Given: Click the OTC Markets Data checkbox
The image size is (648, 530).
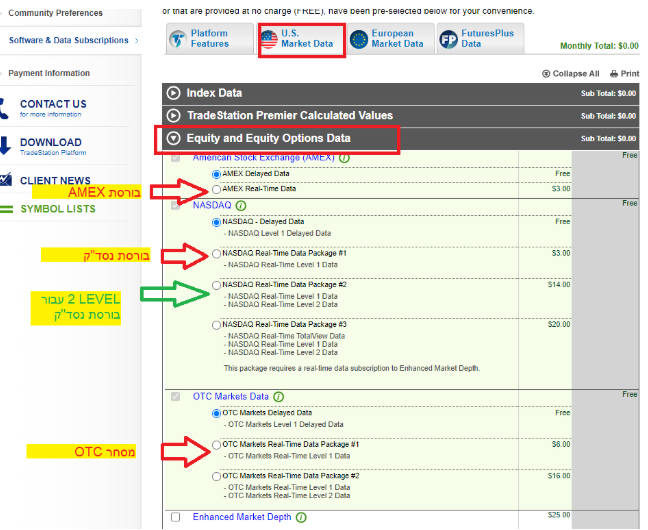Looking at the screenshot, I should (176, 397).
